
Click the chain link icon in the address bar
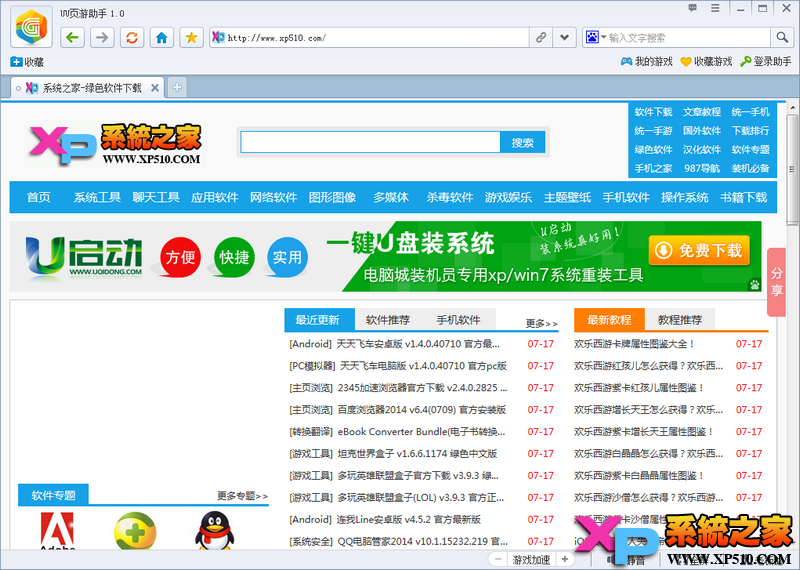(x=541, y=37)
